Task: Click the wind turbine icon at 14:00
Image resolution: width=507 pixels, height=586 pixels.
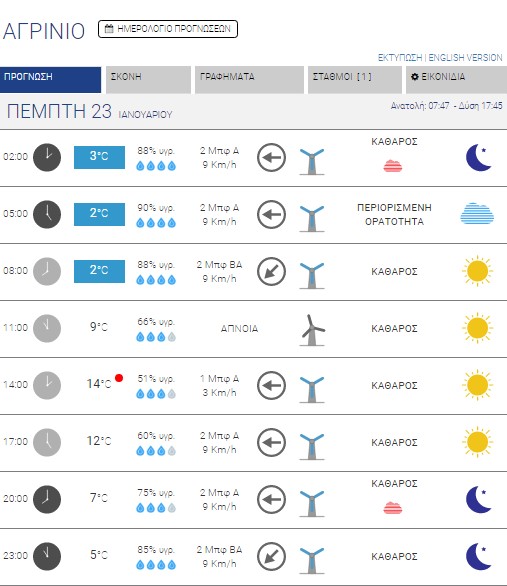Action: point(312,389)
